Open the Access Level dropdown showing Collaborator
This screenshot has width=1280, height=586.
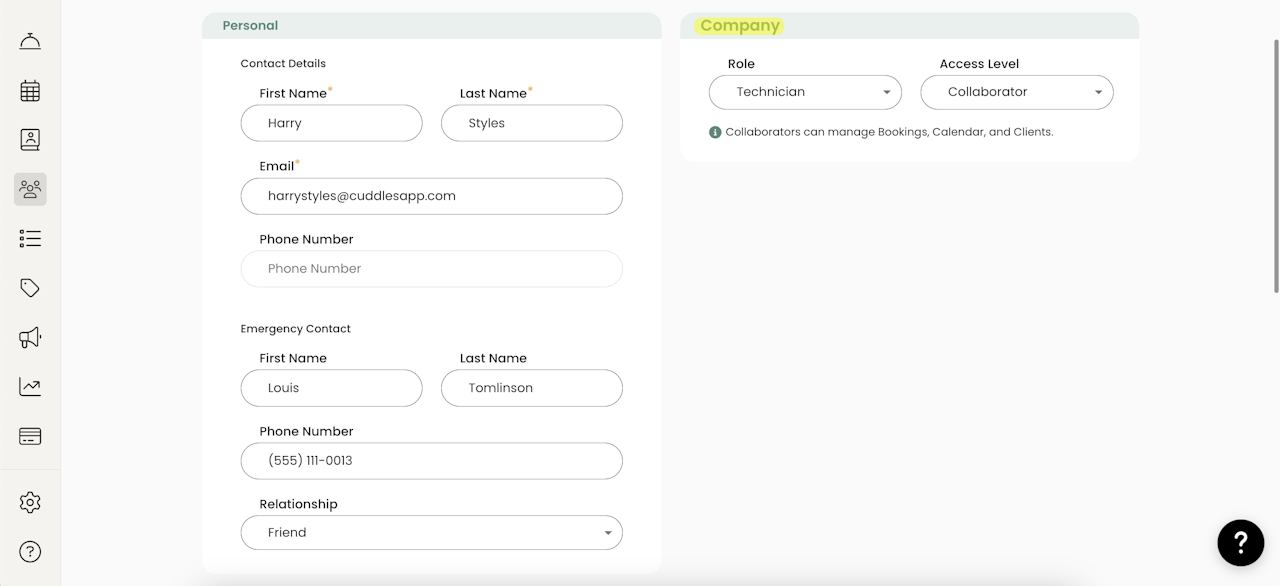tap(1016, 92)
